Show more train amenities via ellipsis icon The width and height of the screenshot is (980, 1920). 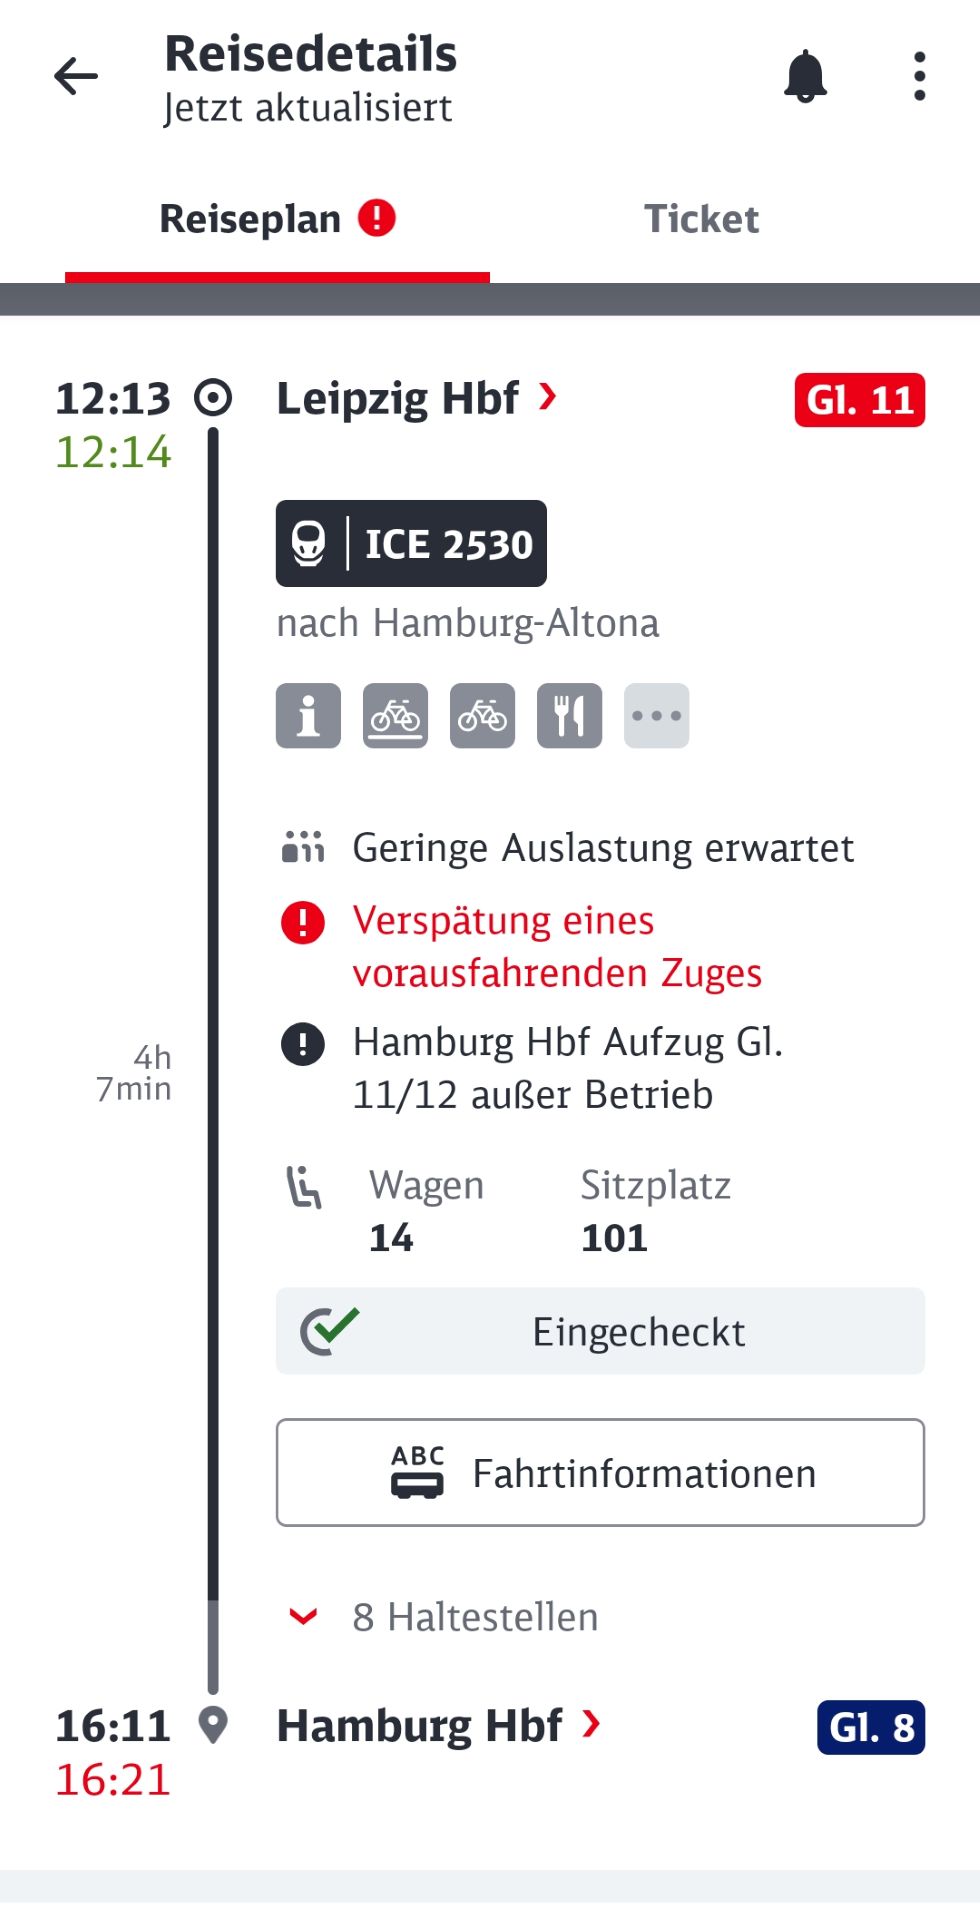656,716
